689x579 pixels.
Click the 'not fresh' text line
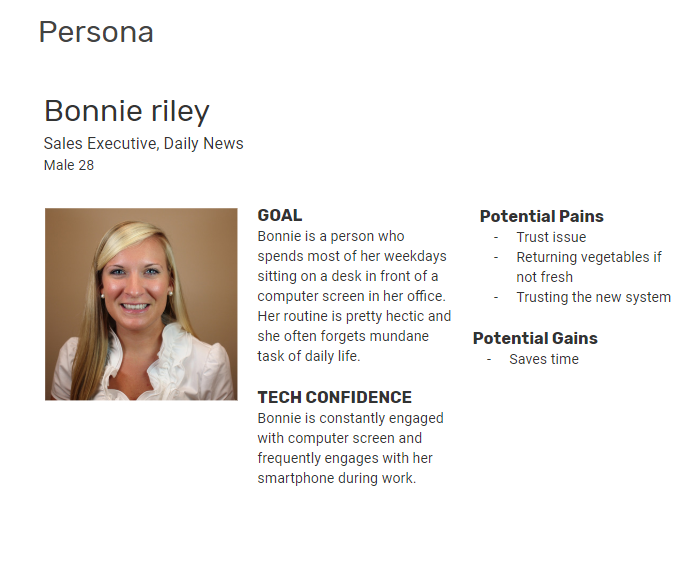pyautogui.click(x=544, y=277)
